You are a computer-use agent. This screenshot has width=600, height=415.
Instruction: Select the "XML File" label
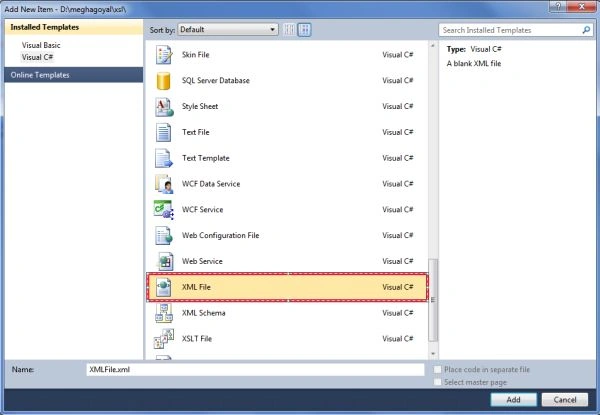click(x=196, y=287)
